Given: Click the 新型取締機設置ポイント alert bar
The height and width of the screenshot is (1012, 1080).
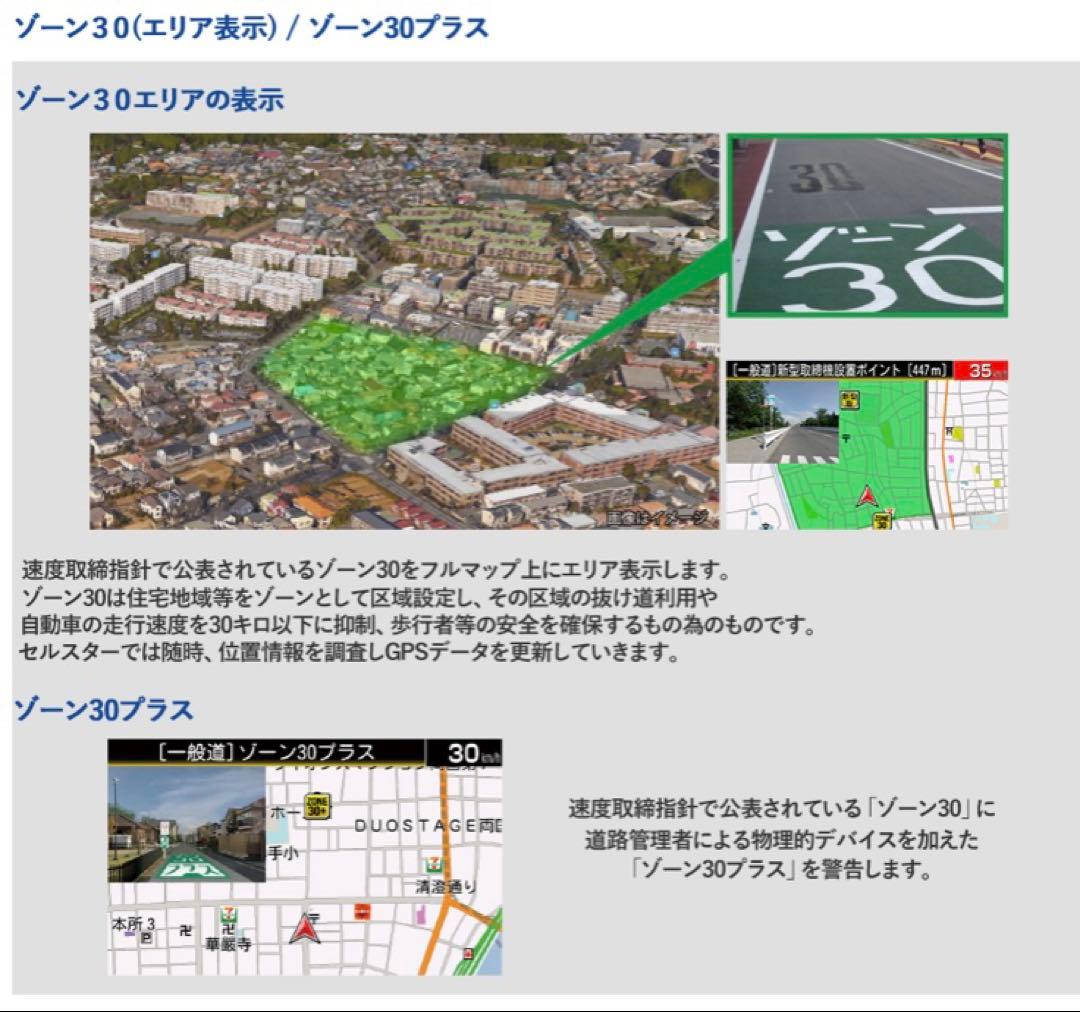Looking at the screenshot, I should tap(838, 371).
